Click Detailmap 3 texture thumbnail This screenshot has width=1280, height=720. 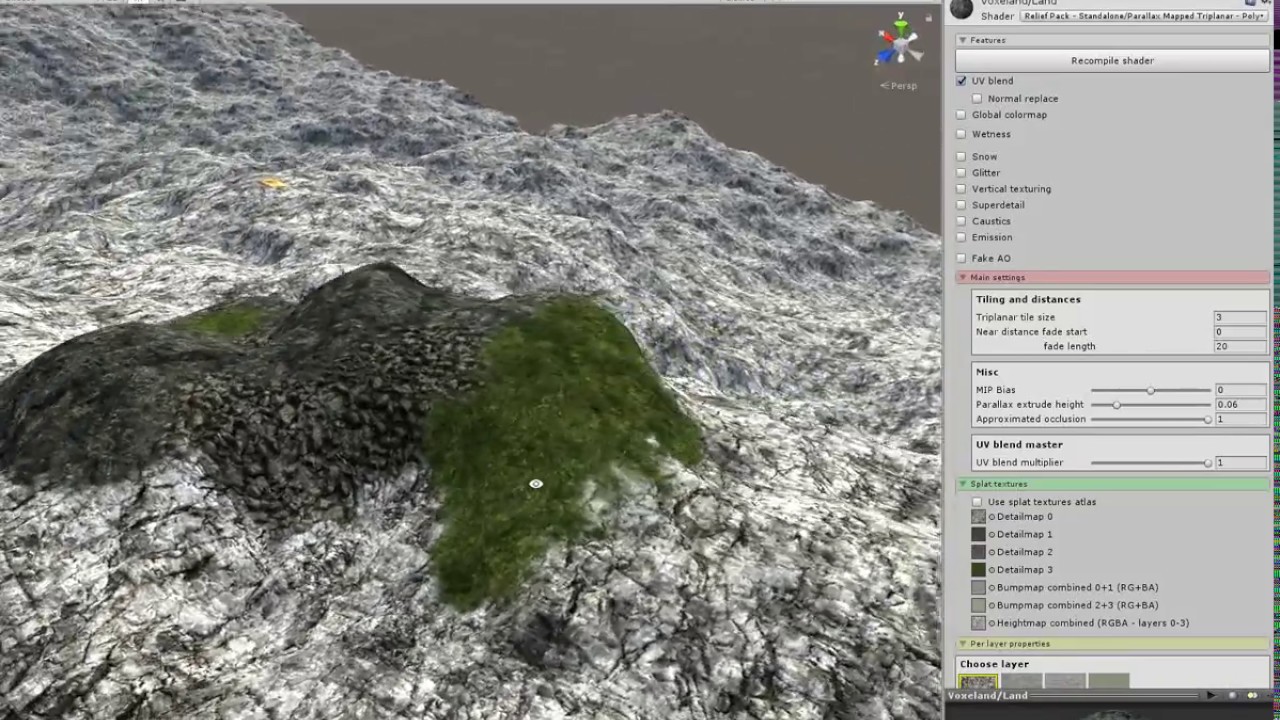click(979, 570)
